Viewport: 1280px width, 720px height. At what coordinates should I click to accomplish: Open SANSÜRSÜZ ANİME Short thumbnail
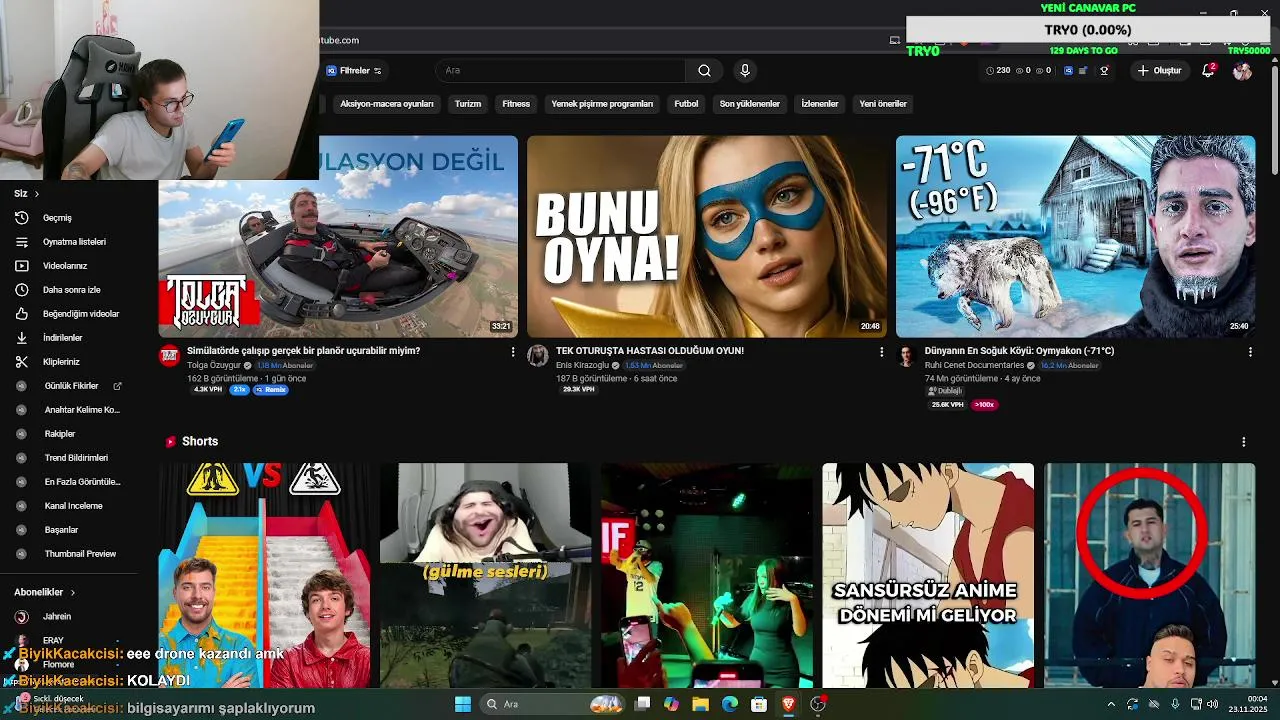tap(928, 575)
